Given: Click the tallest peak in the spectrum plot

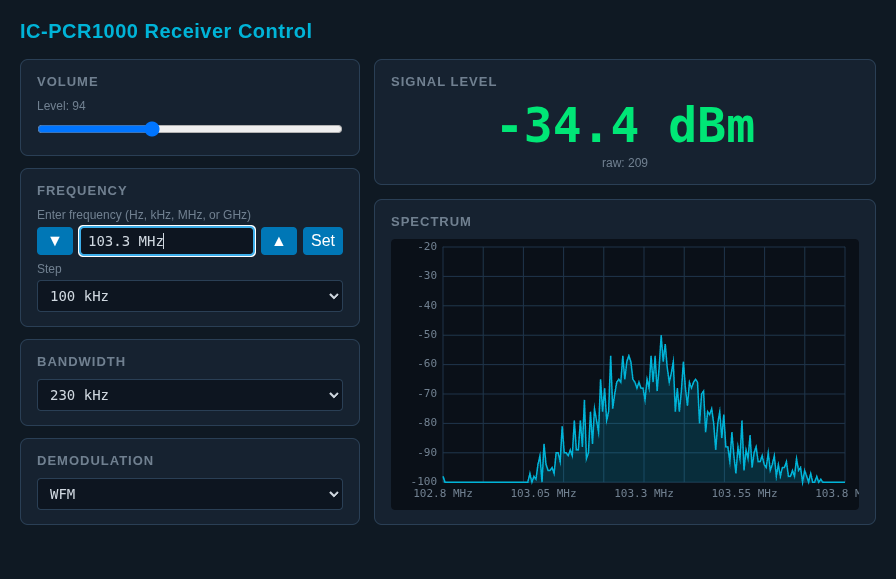Looking at the screenshot, I should (660, 338).
